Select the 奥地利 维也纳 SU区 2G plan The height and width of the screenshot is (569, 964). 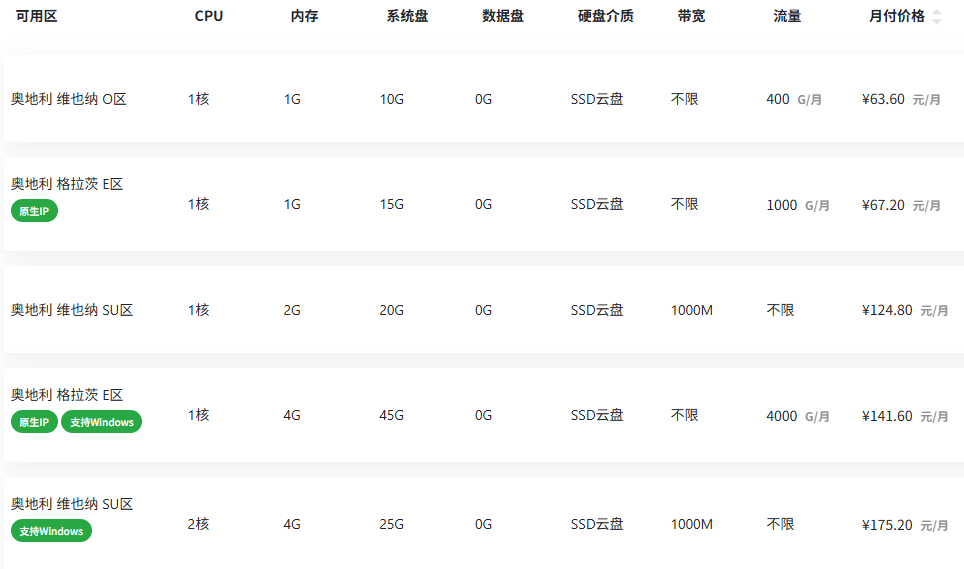coord(484,310)
